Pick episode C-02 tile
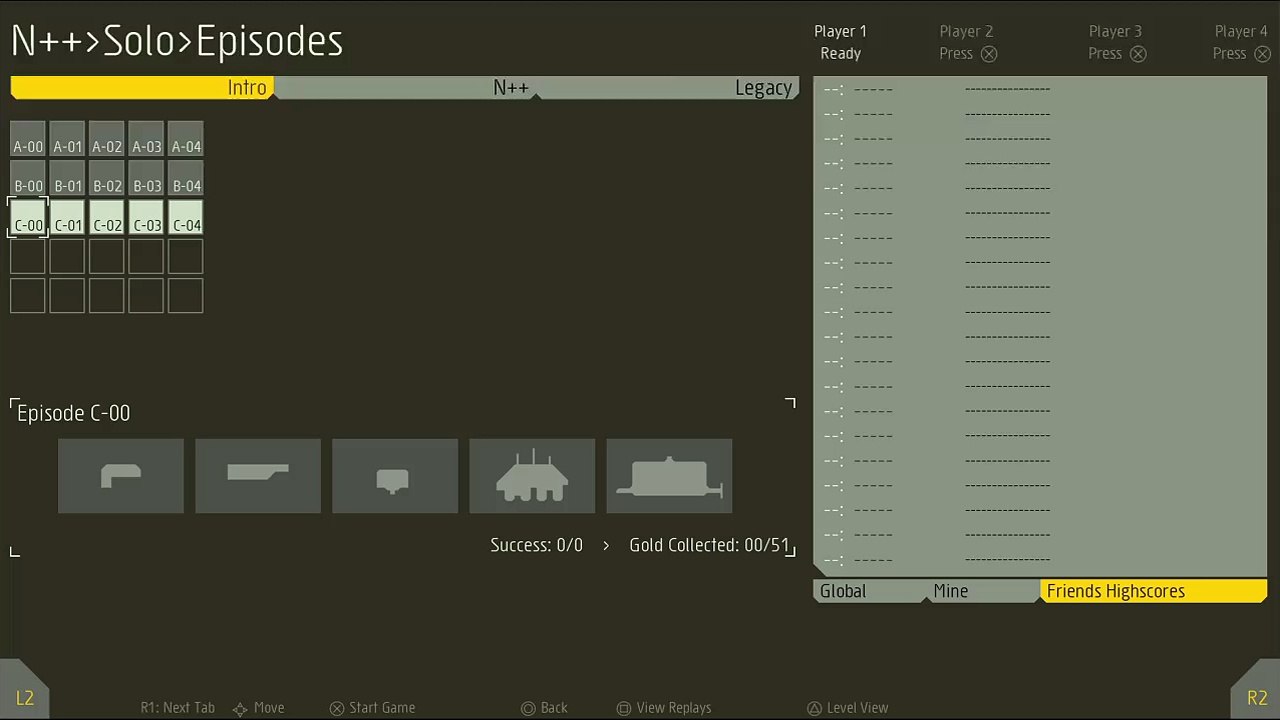 (107, 217)
